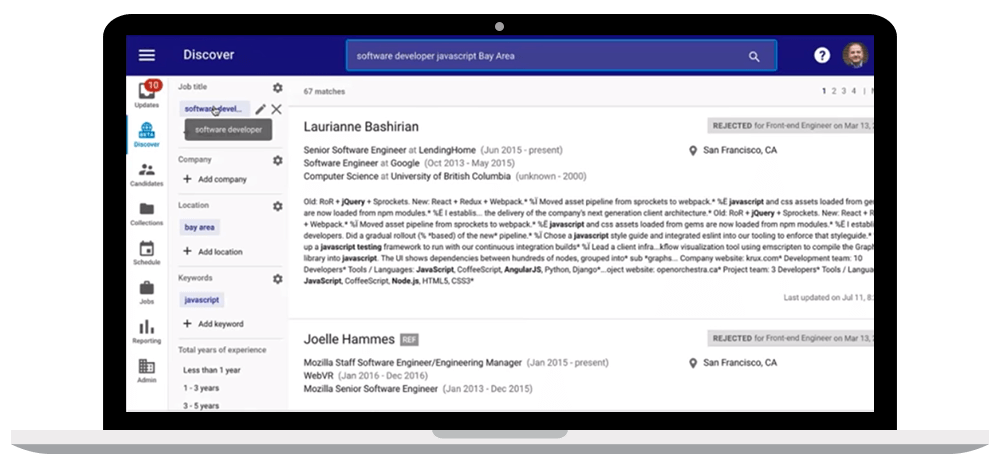
Task: Open Collections folder in sidebar
Action: pyautogui.click(x=147, y=214)
